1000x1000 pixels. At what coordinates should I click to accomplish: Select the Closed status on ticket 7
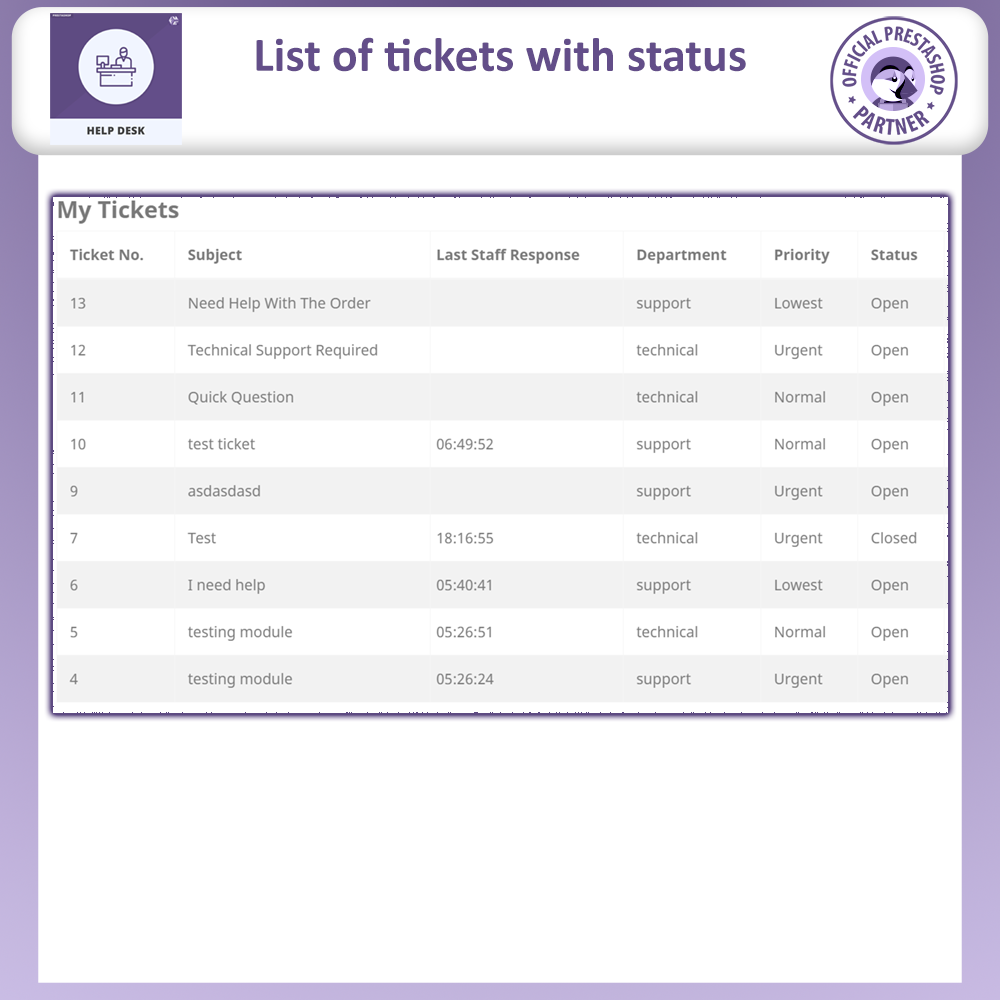coord(893,538)
